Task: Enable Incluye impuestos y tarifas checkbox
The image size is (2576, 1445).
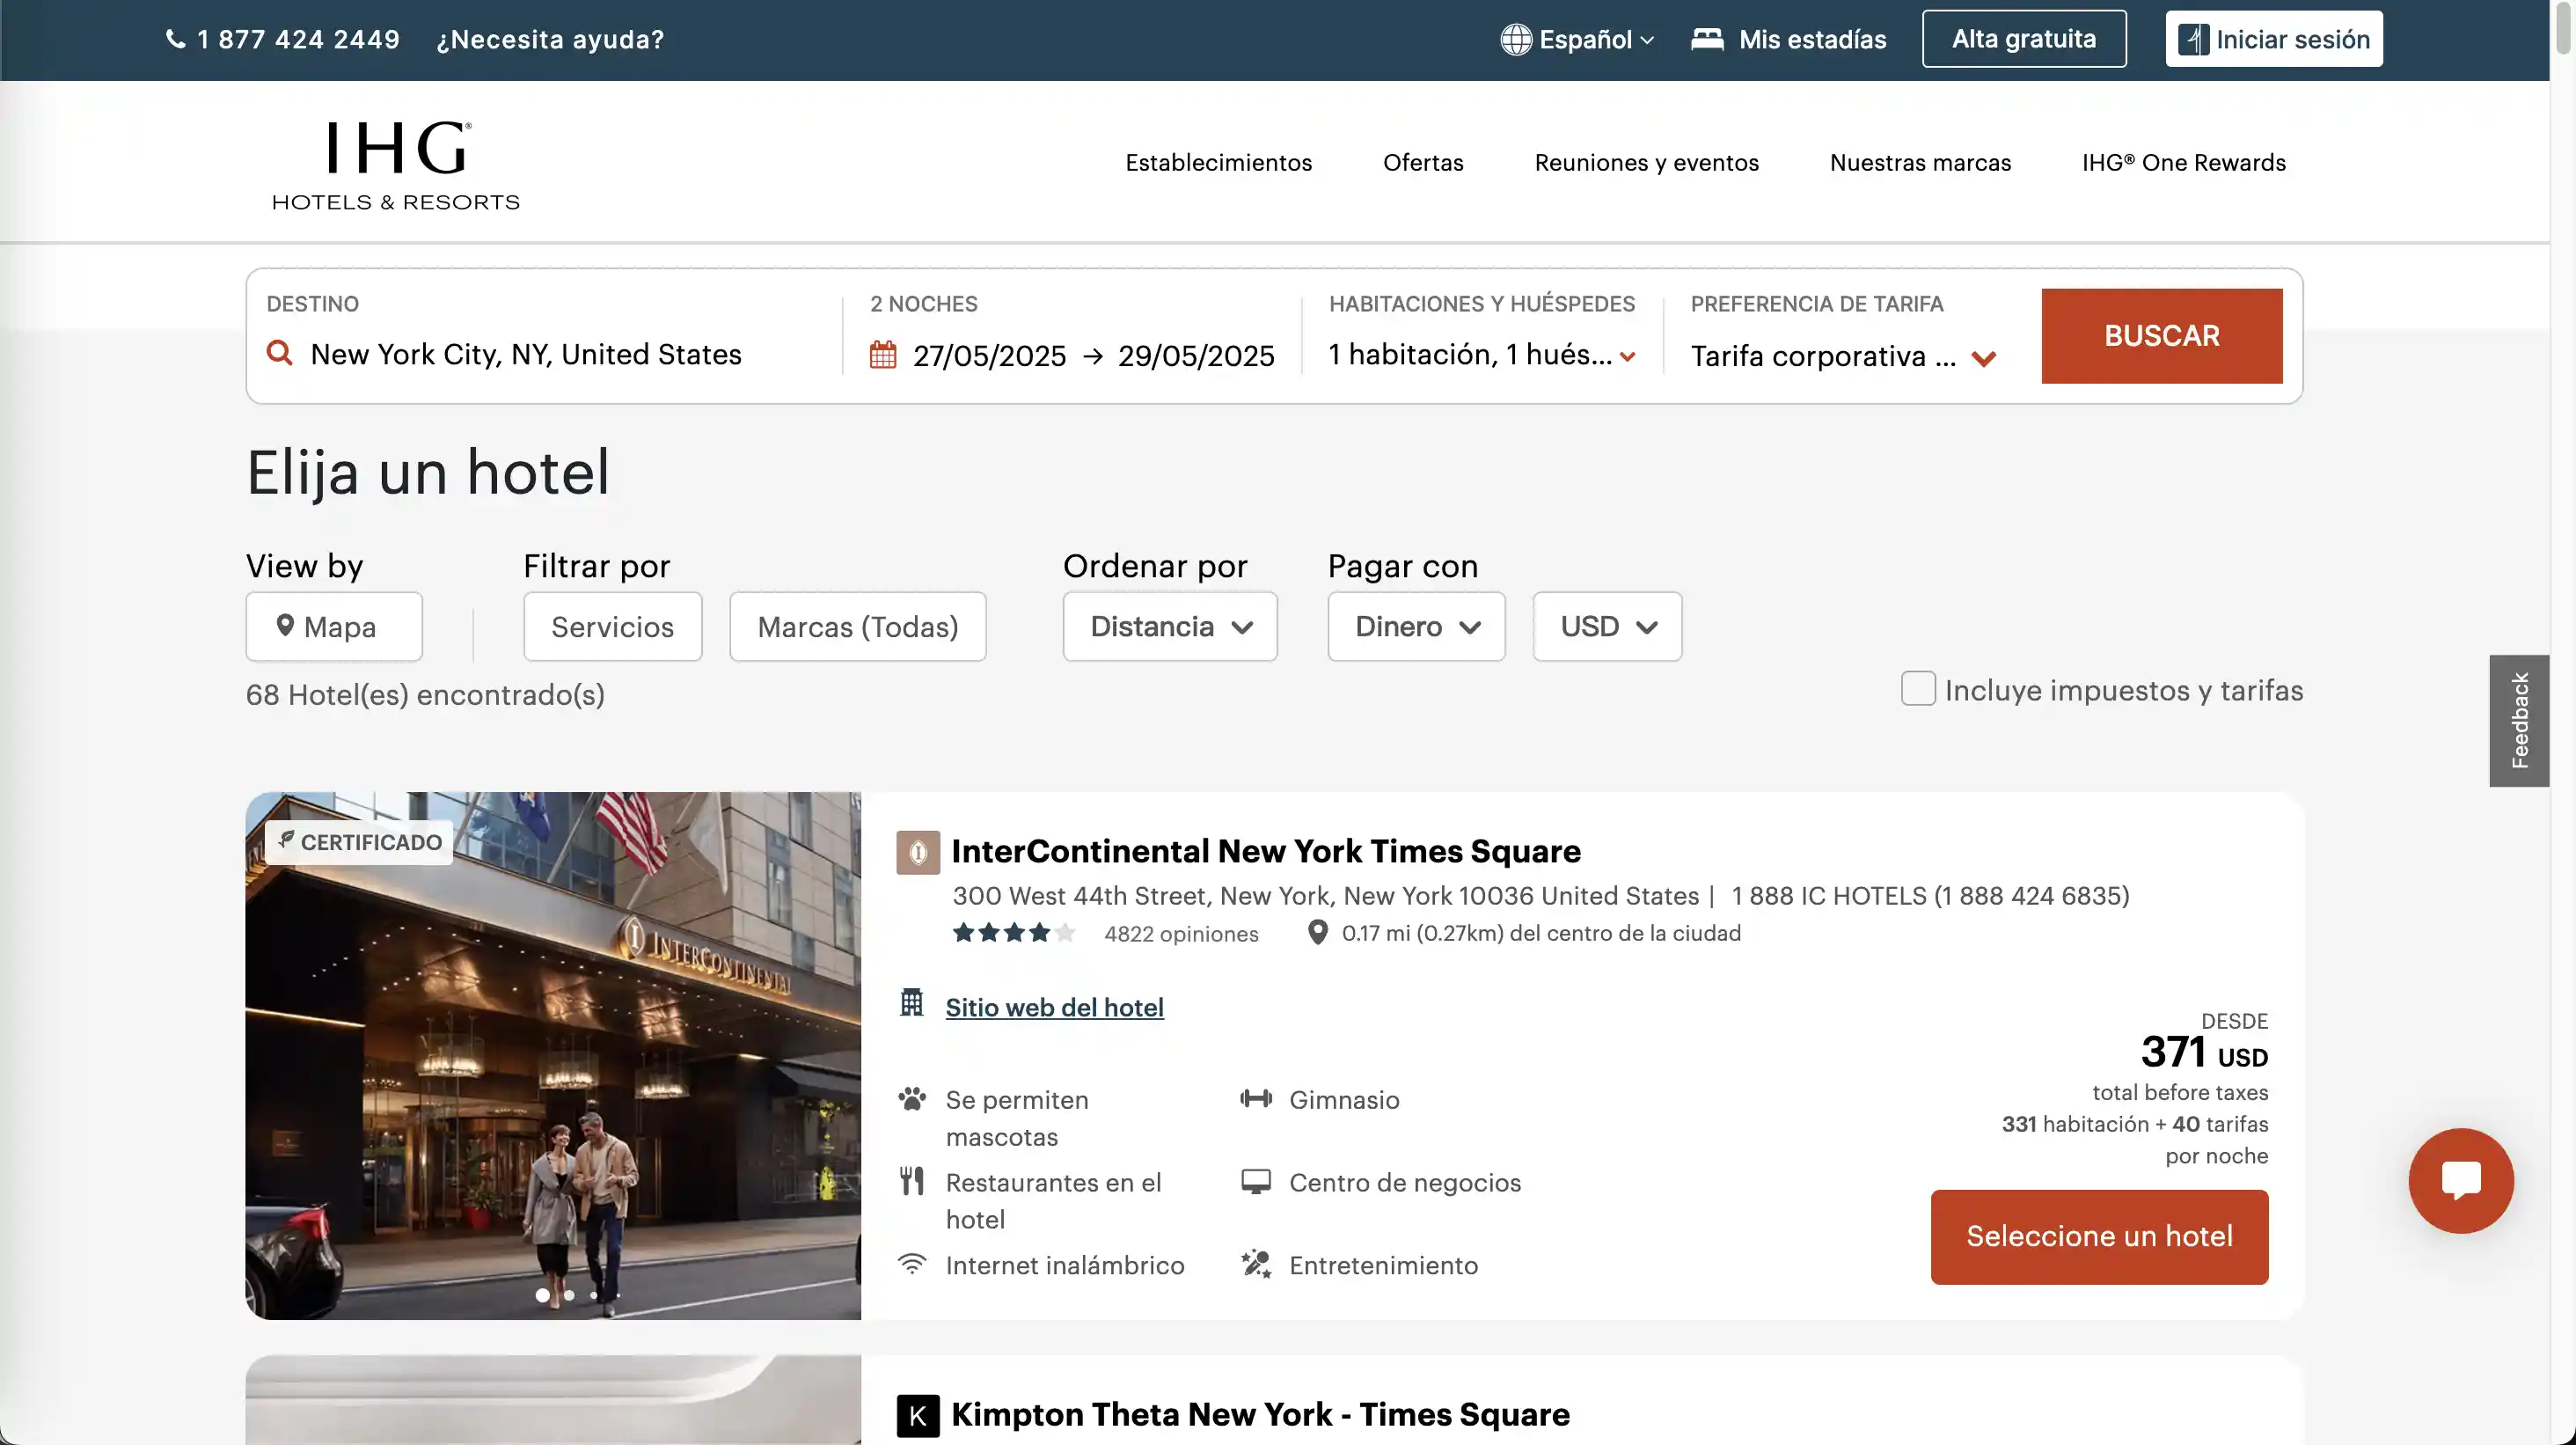Action: [1918, 689]
